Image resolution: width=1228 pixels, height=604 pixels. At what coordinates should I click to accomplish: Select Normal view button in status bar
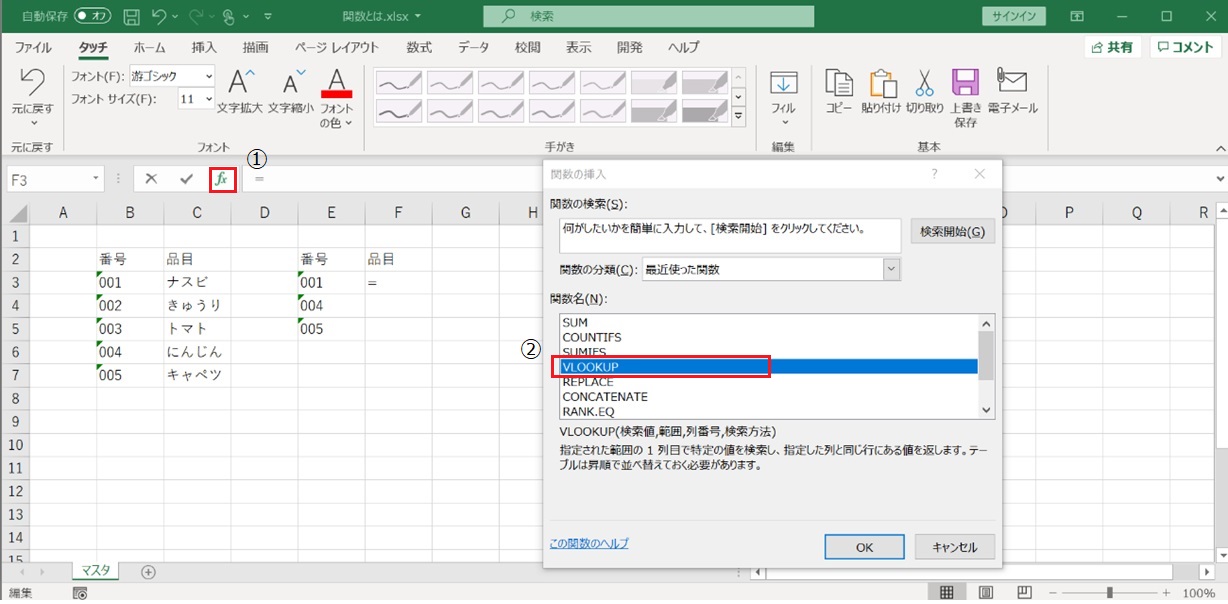coord(946,593)
